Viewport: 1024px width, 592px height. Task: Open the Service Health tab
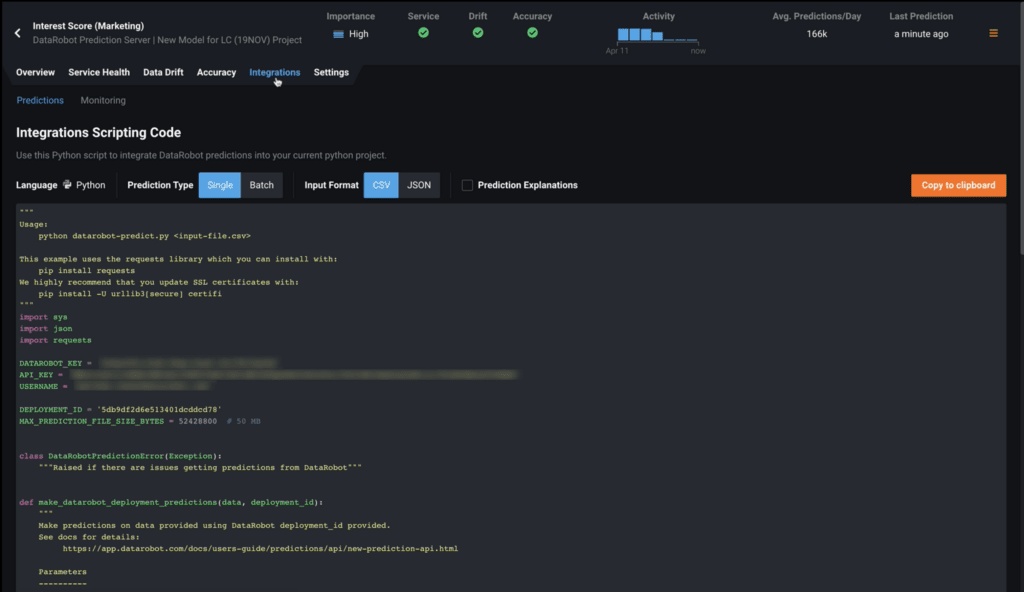click(99, 73)
